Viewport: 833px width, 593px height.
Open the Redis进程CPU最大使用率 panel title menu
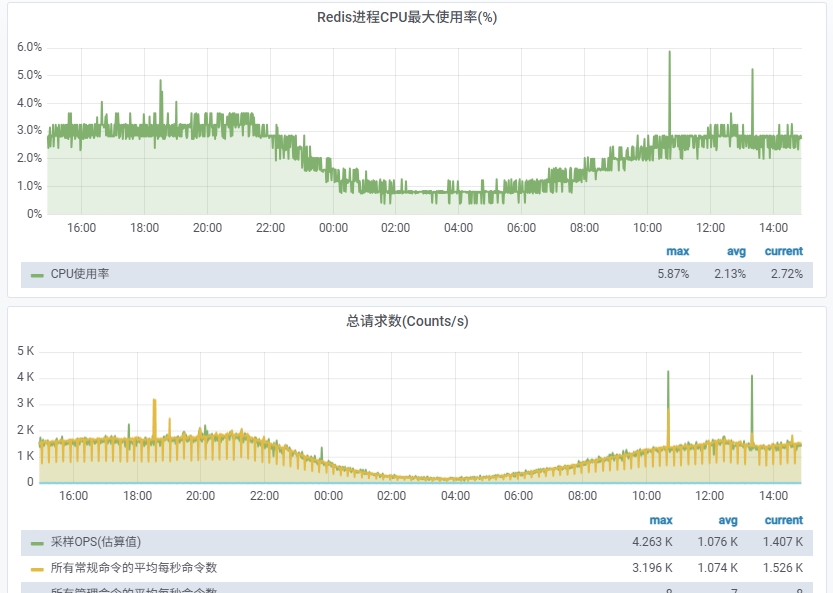407,17
